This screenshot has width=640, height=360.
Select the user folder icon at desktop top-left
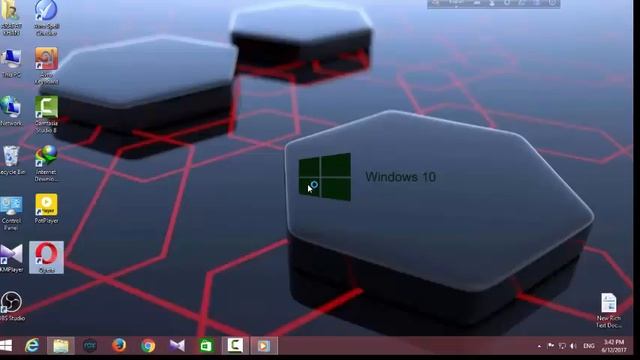(10, 18)
